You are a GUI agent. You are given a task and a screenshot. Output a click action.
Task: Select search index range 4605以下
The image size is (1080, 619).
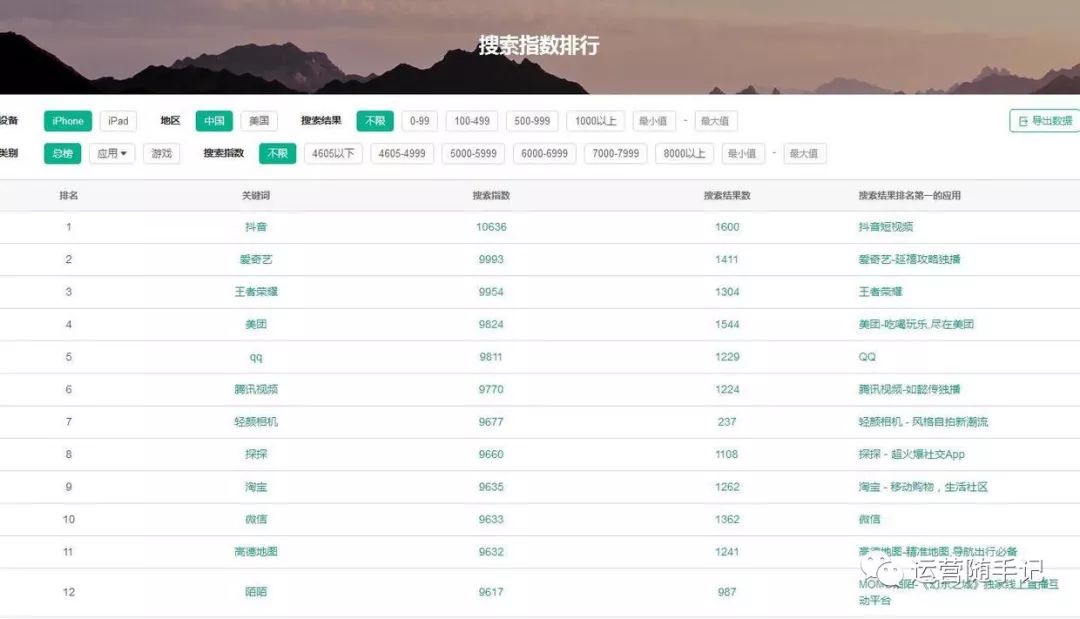point(333,154)
